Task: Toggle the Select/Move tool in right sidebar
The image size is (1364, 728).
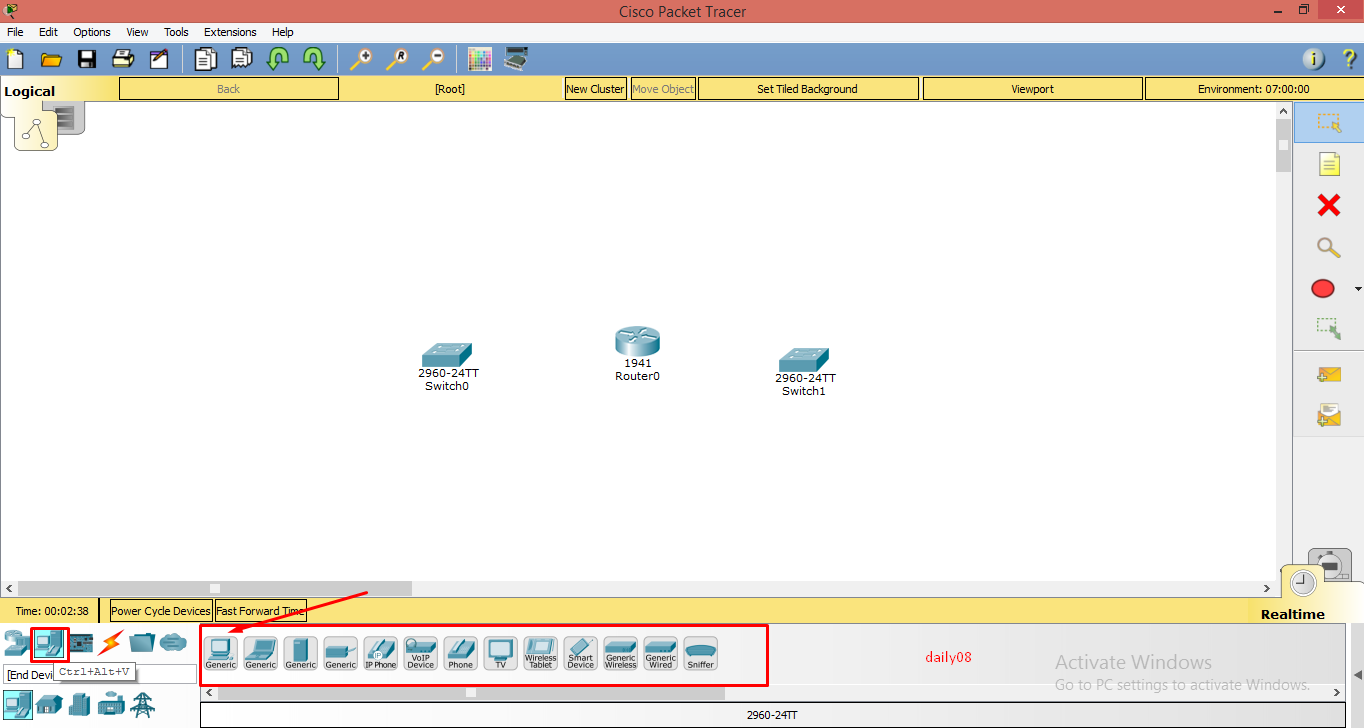Action: tap(1330, 122)
